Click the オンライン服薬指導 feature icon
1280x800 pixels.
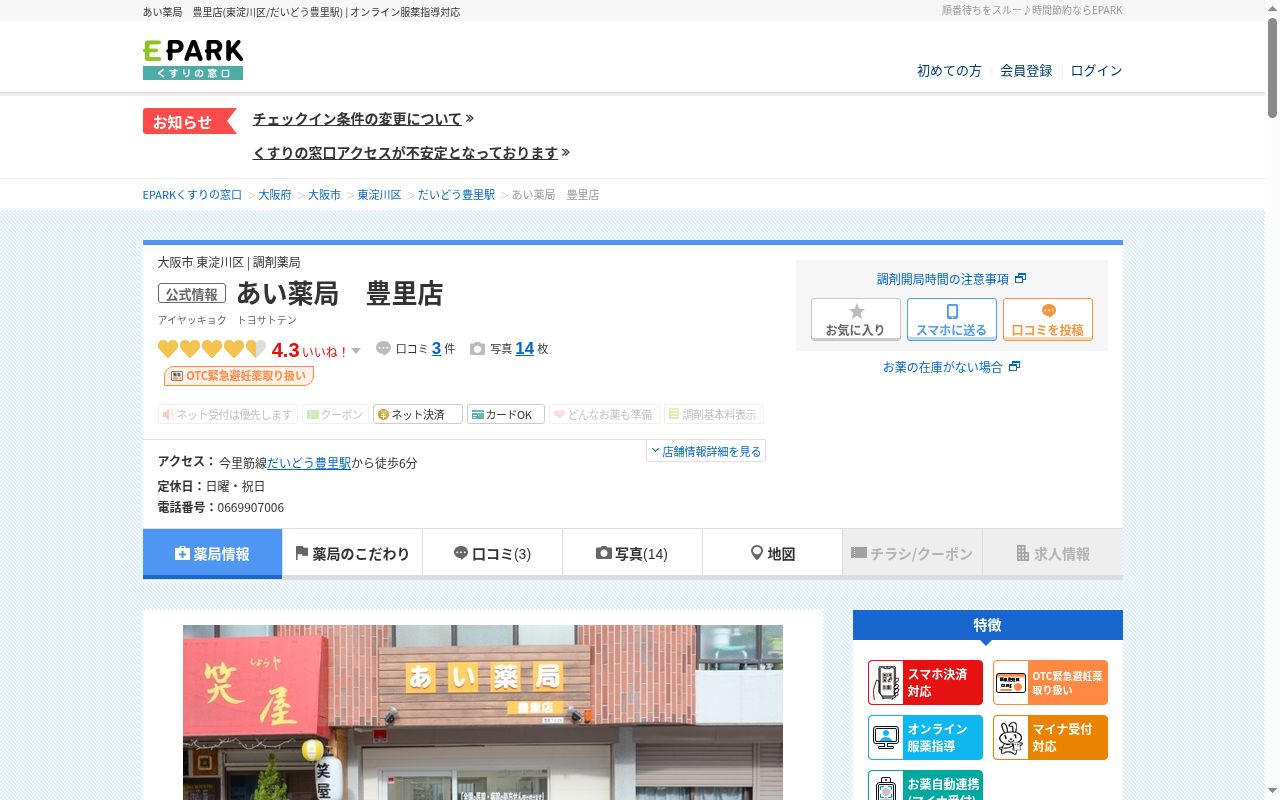pos(925,737)
